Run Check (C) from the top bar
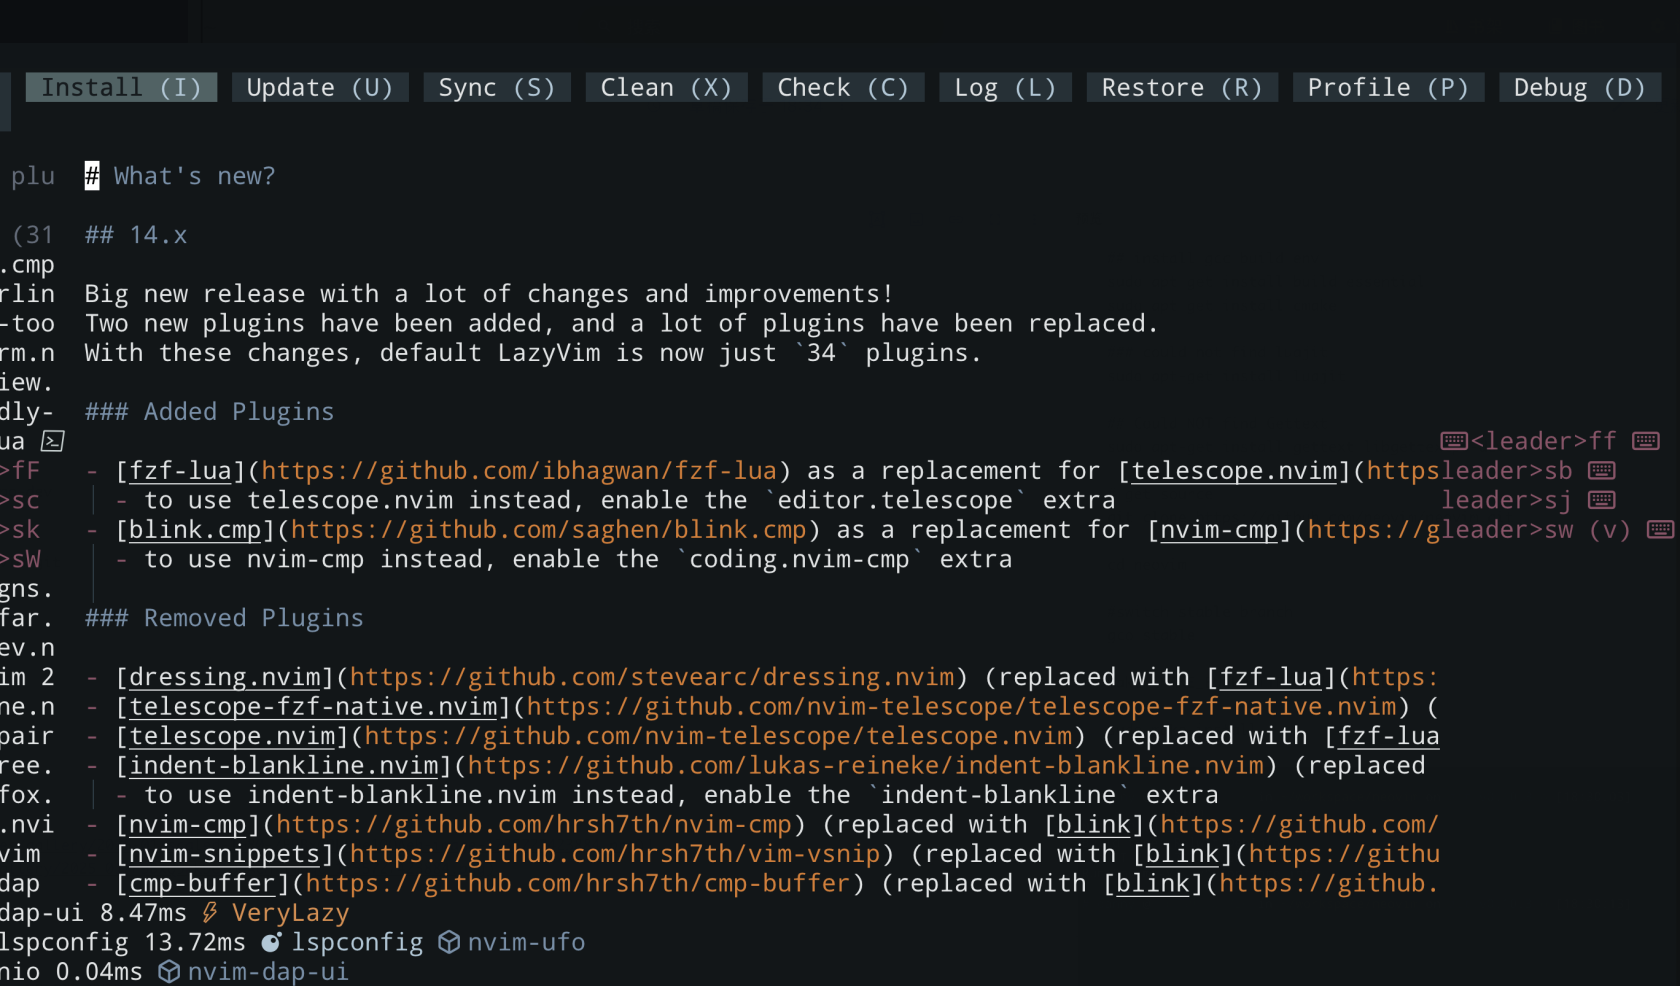 pos(843,88)
